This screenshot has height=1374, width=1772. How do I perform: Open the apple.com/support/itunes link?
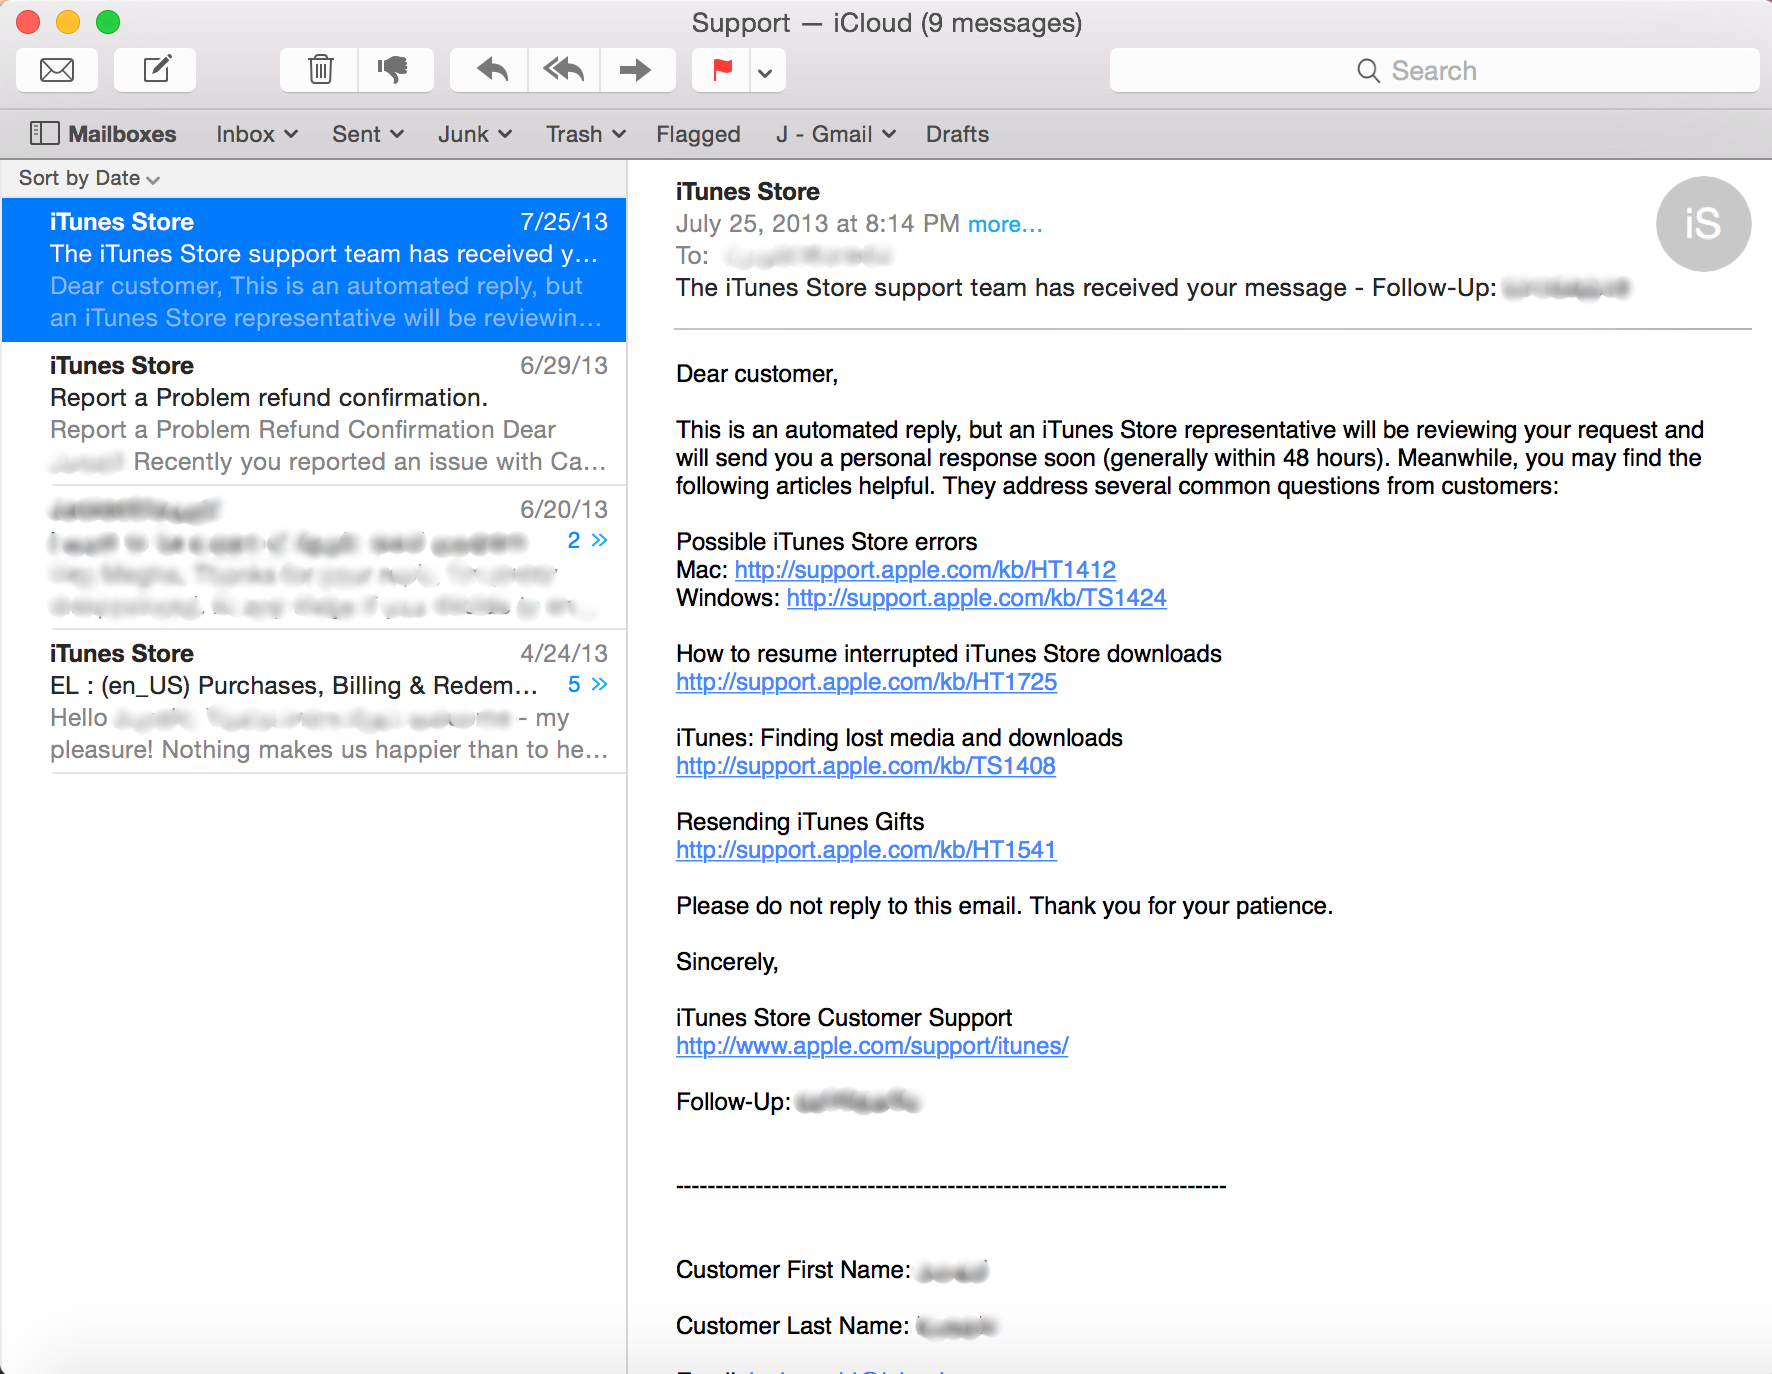872,1046
